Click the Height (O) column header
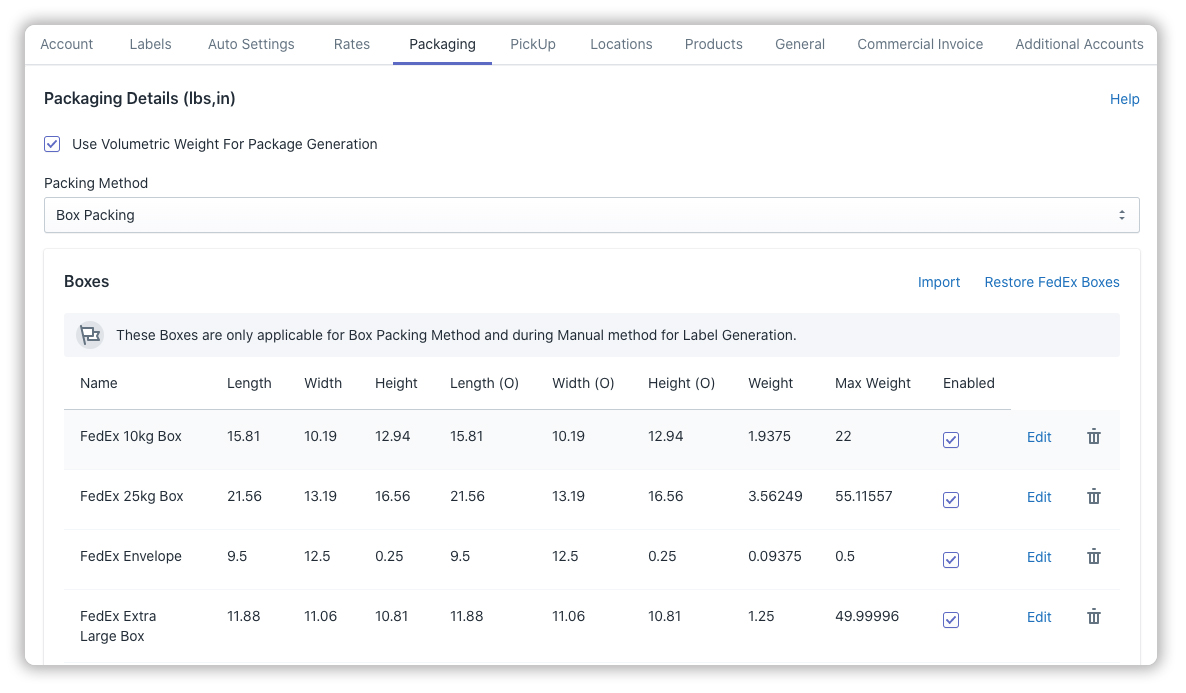Viewport: 1186px width, 693px height. tap(681, 383)
